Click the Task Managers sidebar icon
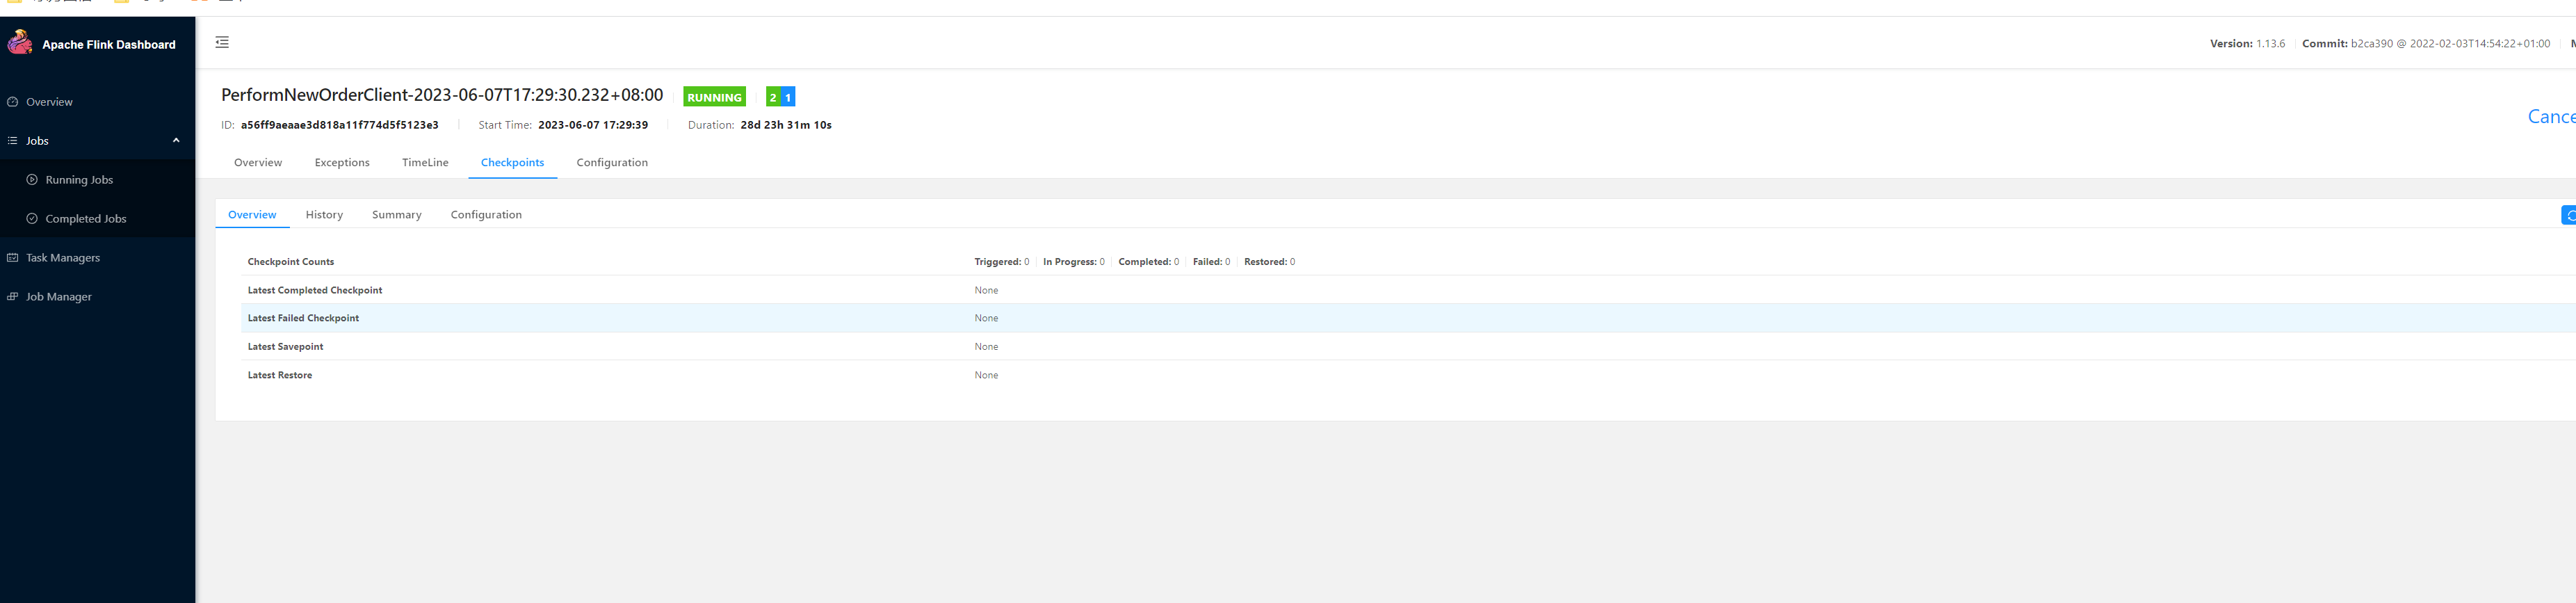Viewport: 2576px width, 603px height. pyautogui.click(x=13, y=258)
